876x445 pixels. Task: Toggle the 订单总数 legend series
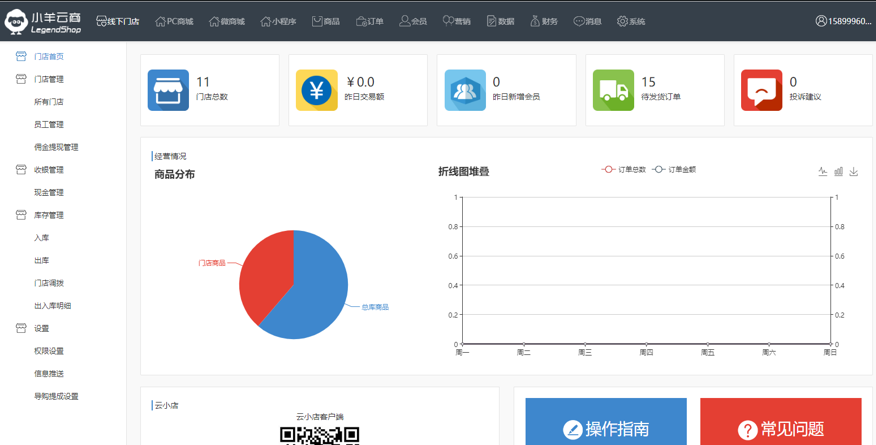click(624, 170)
